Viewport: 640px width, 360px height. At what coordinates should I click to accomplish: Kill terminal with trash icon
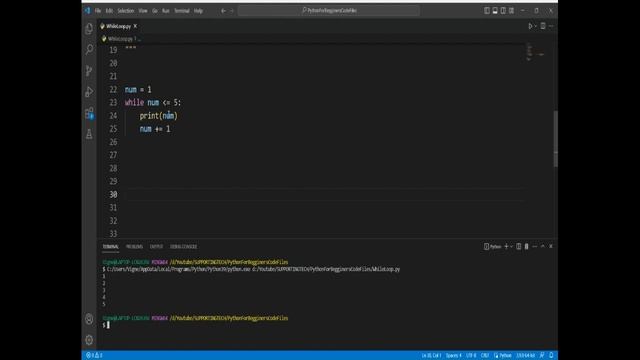tap(527, 247)
